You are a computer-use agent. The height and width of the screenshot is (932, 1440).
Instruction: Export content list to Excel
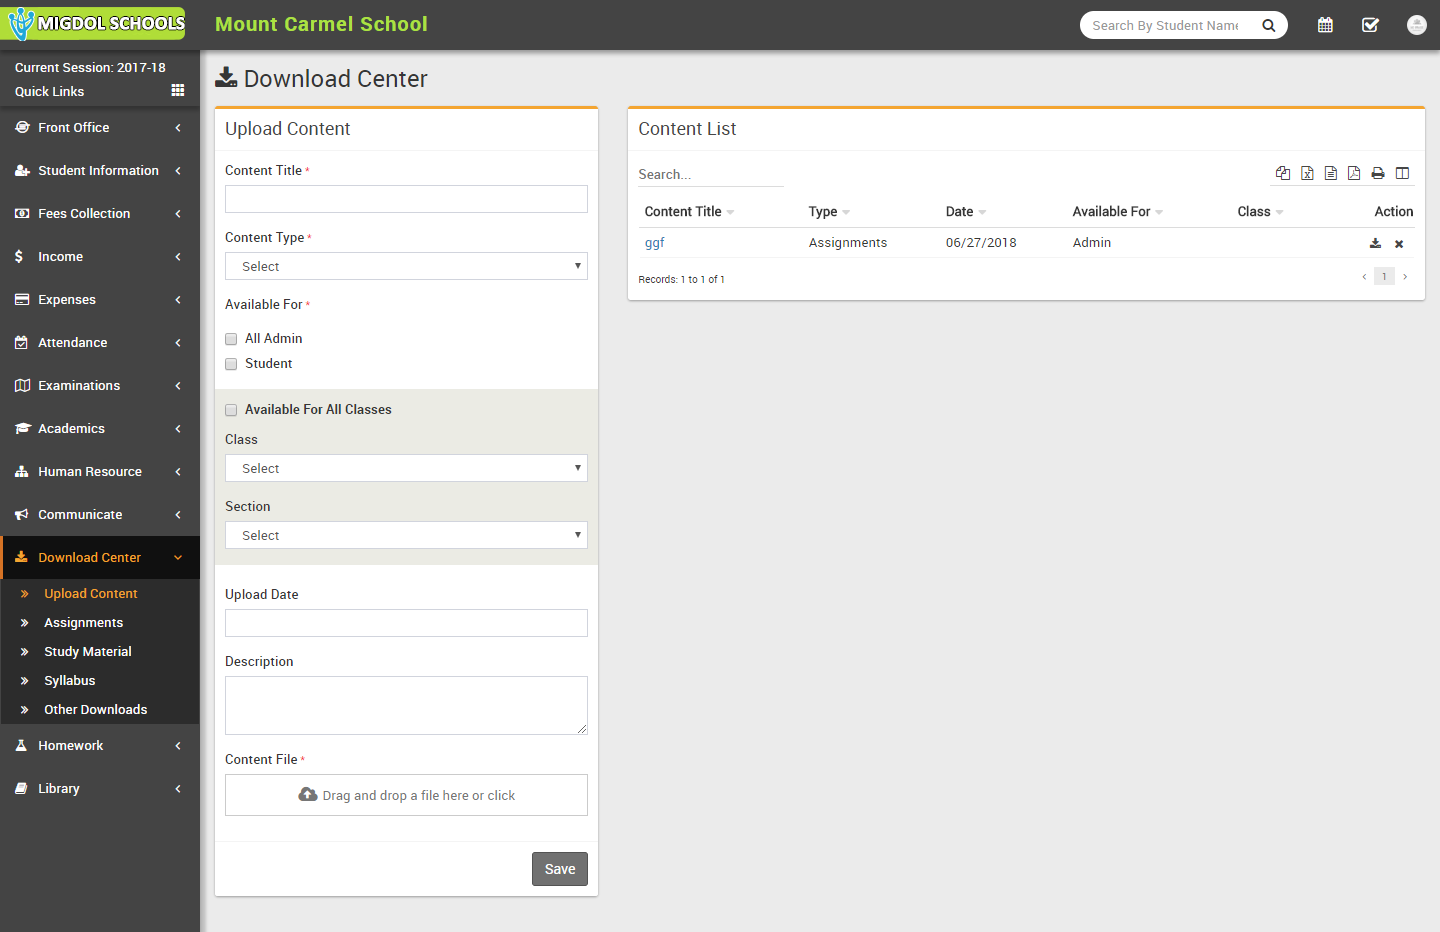[1307, 173]
